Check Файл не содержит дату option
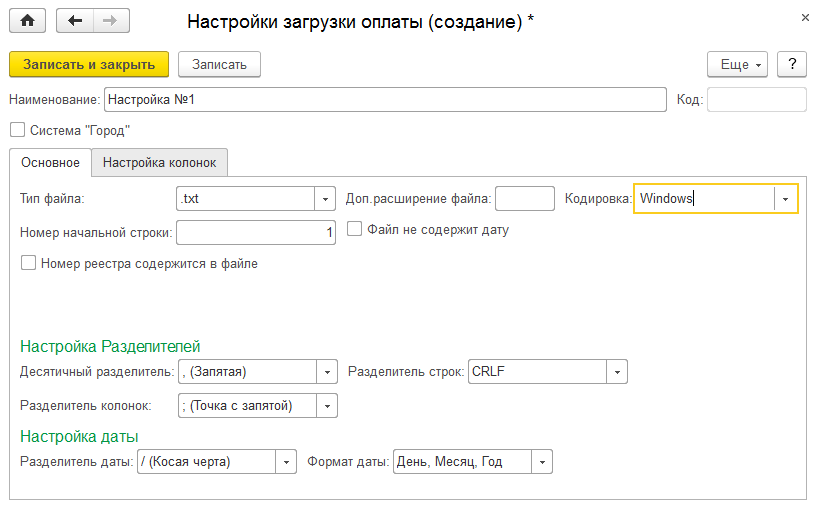Screen dimensions: 820x513 click(x=355, y=229)
